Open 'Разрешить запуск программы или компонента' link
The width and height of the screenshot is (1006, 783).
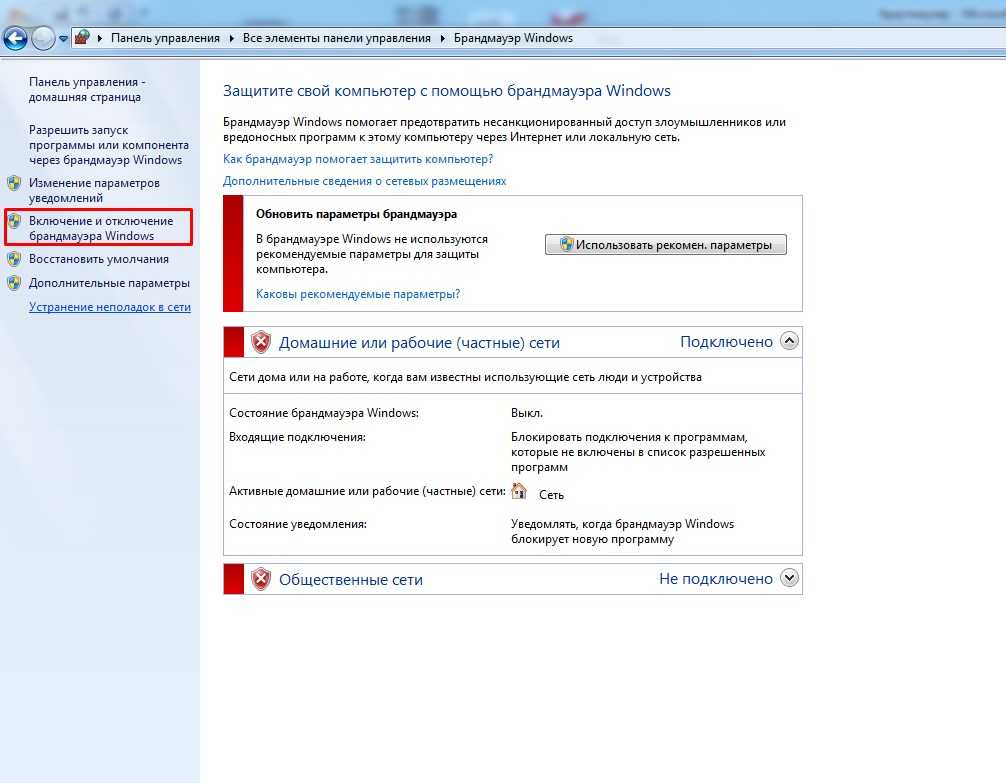click(x=108, y=144)
